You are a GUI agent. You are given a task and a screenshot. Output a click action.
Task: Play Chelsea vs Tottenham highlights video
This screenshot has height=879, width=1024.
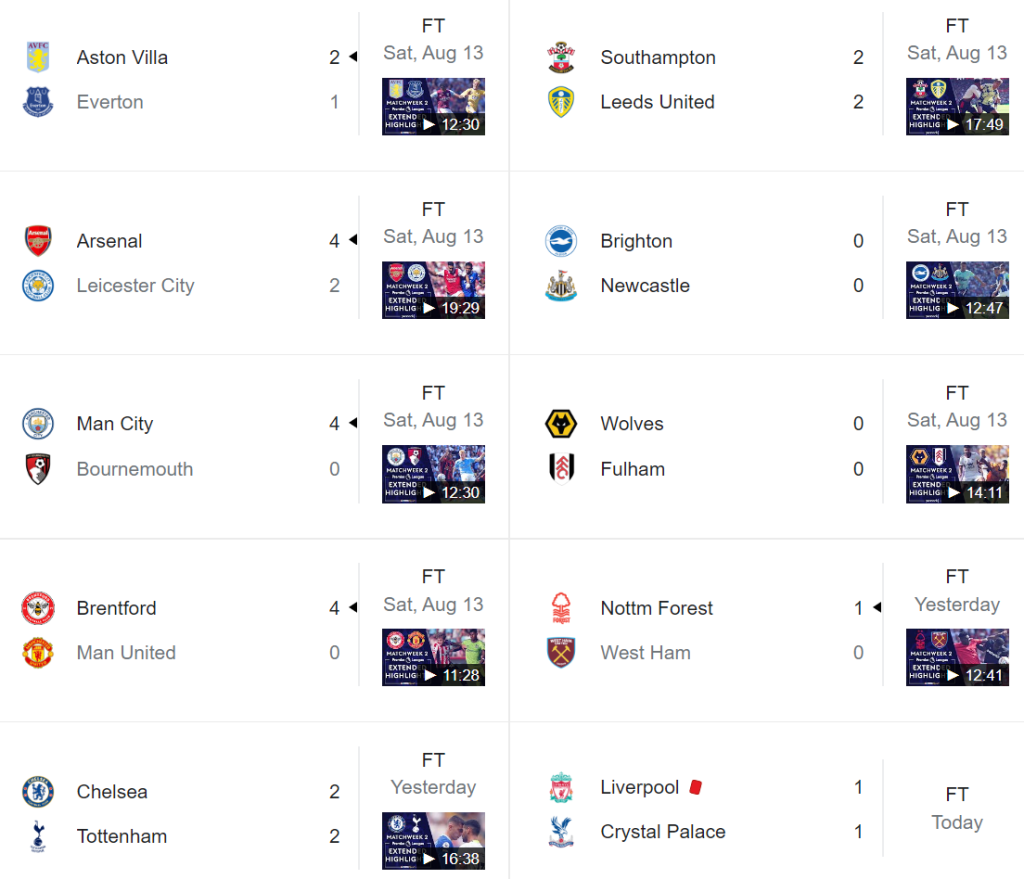coord(433,841)
